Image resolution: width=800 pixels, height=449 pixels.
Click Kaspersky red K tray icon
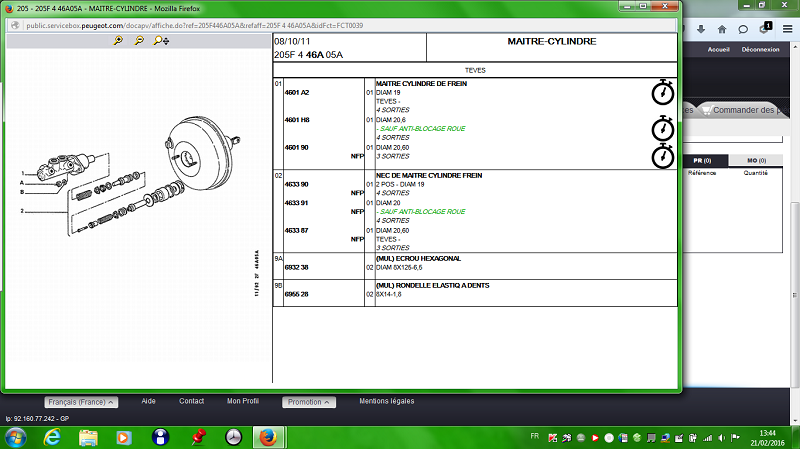[x=553, y=438]
